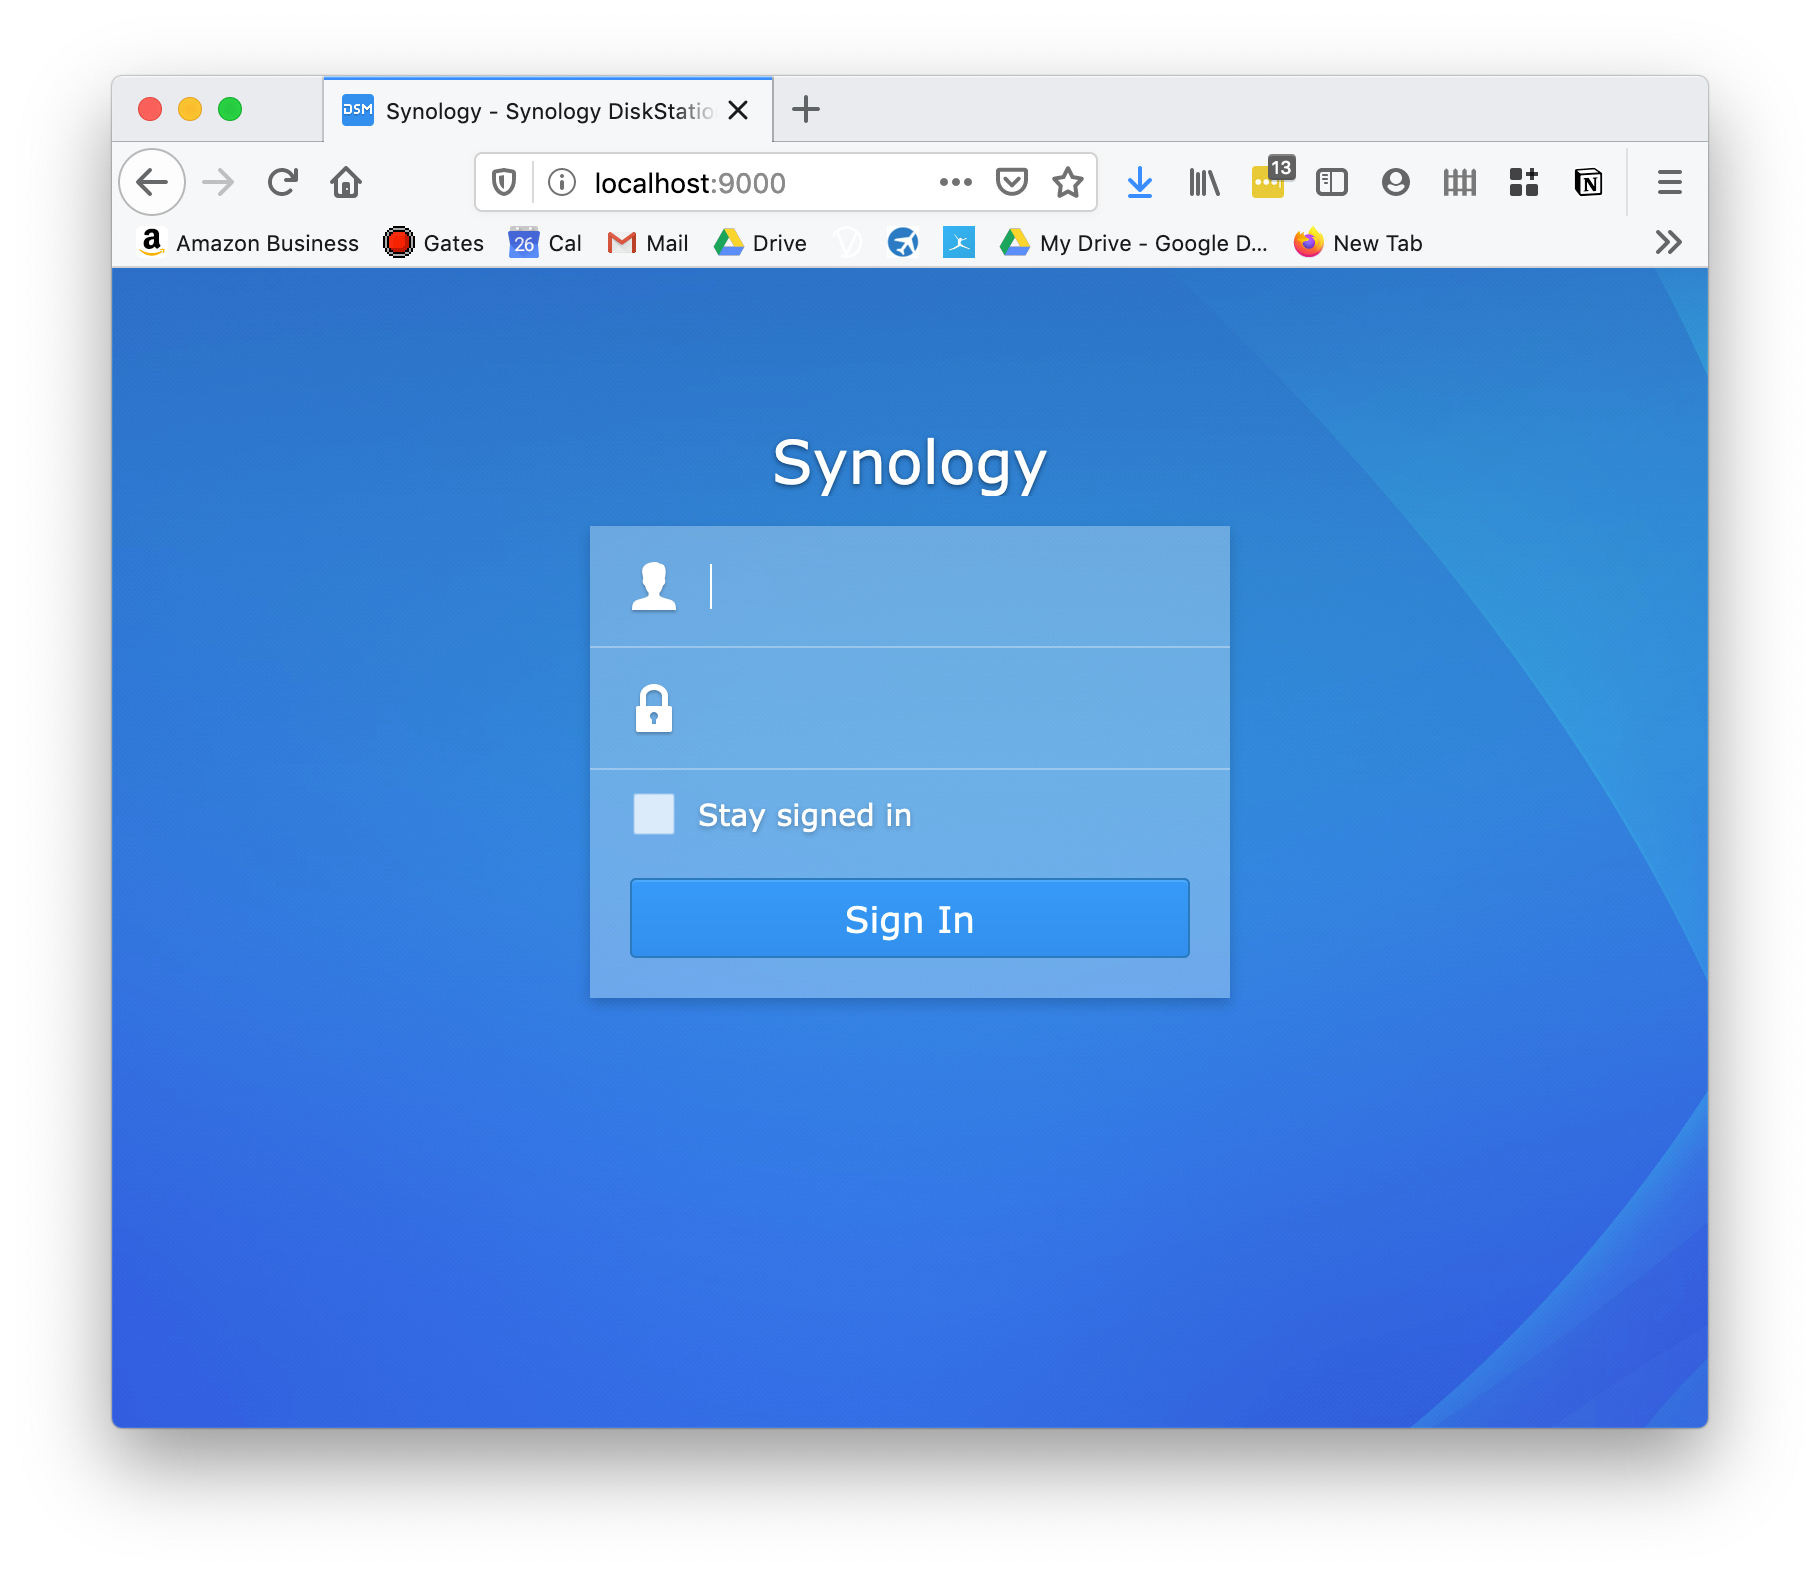
Task: Minimize the Firefox window
Action: click(190, 109)
